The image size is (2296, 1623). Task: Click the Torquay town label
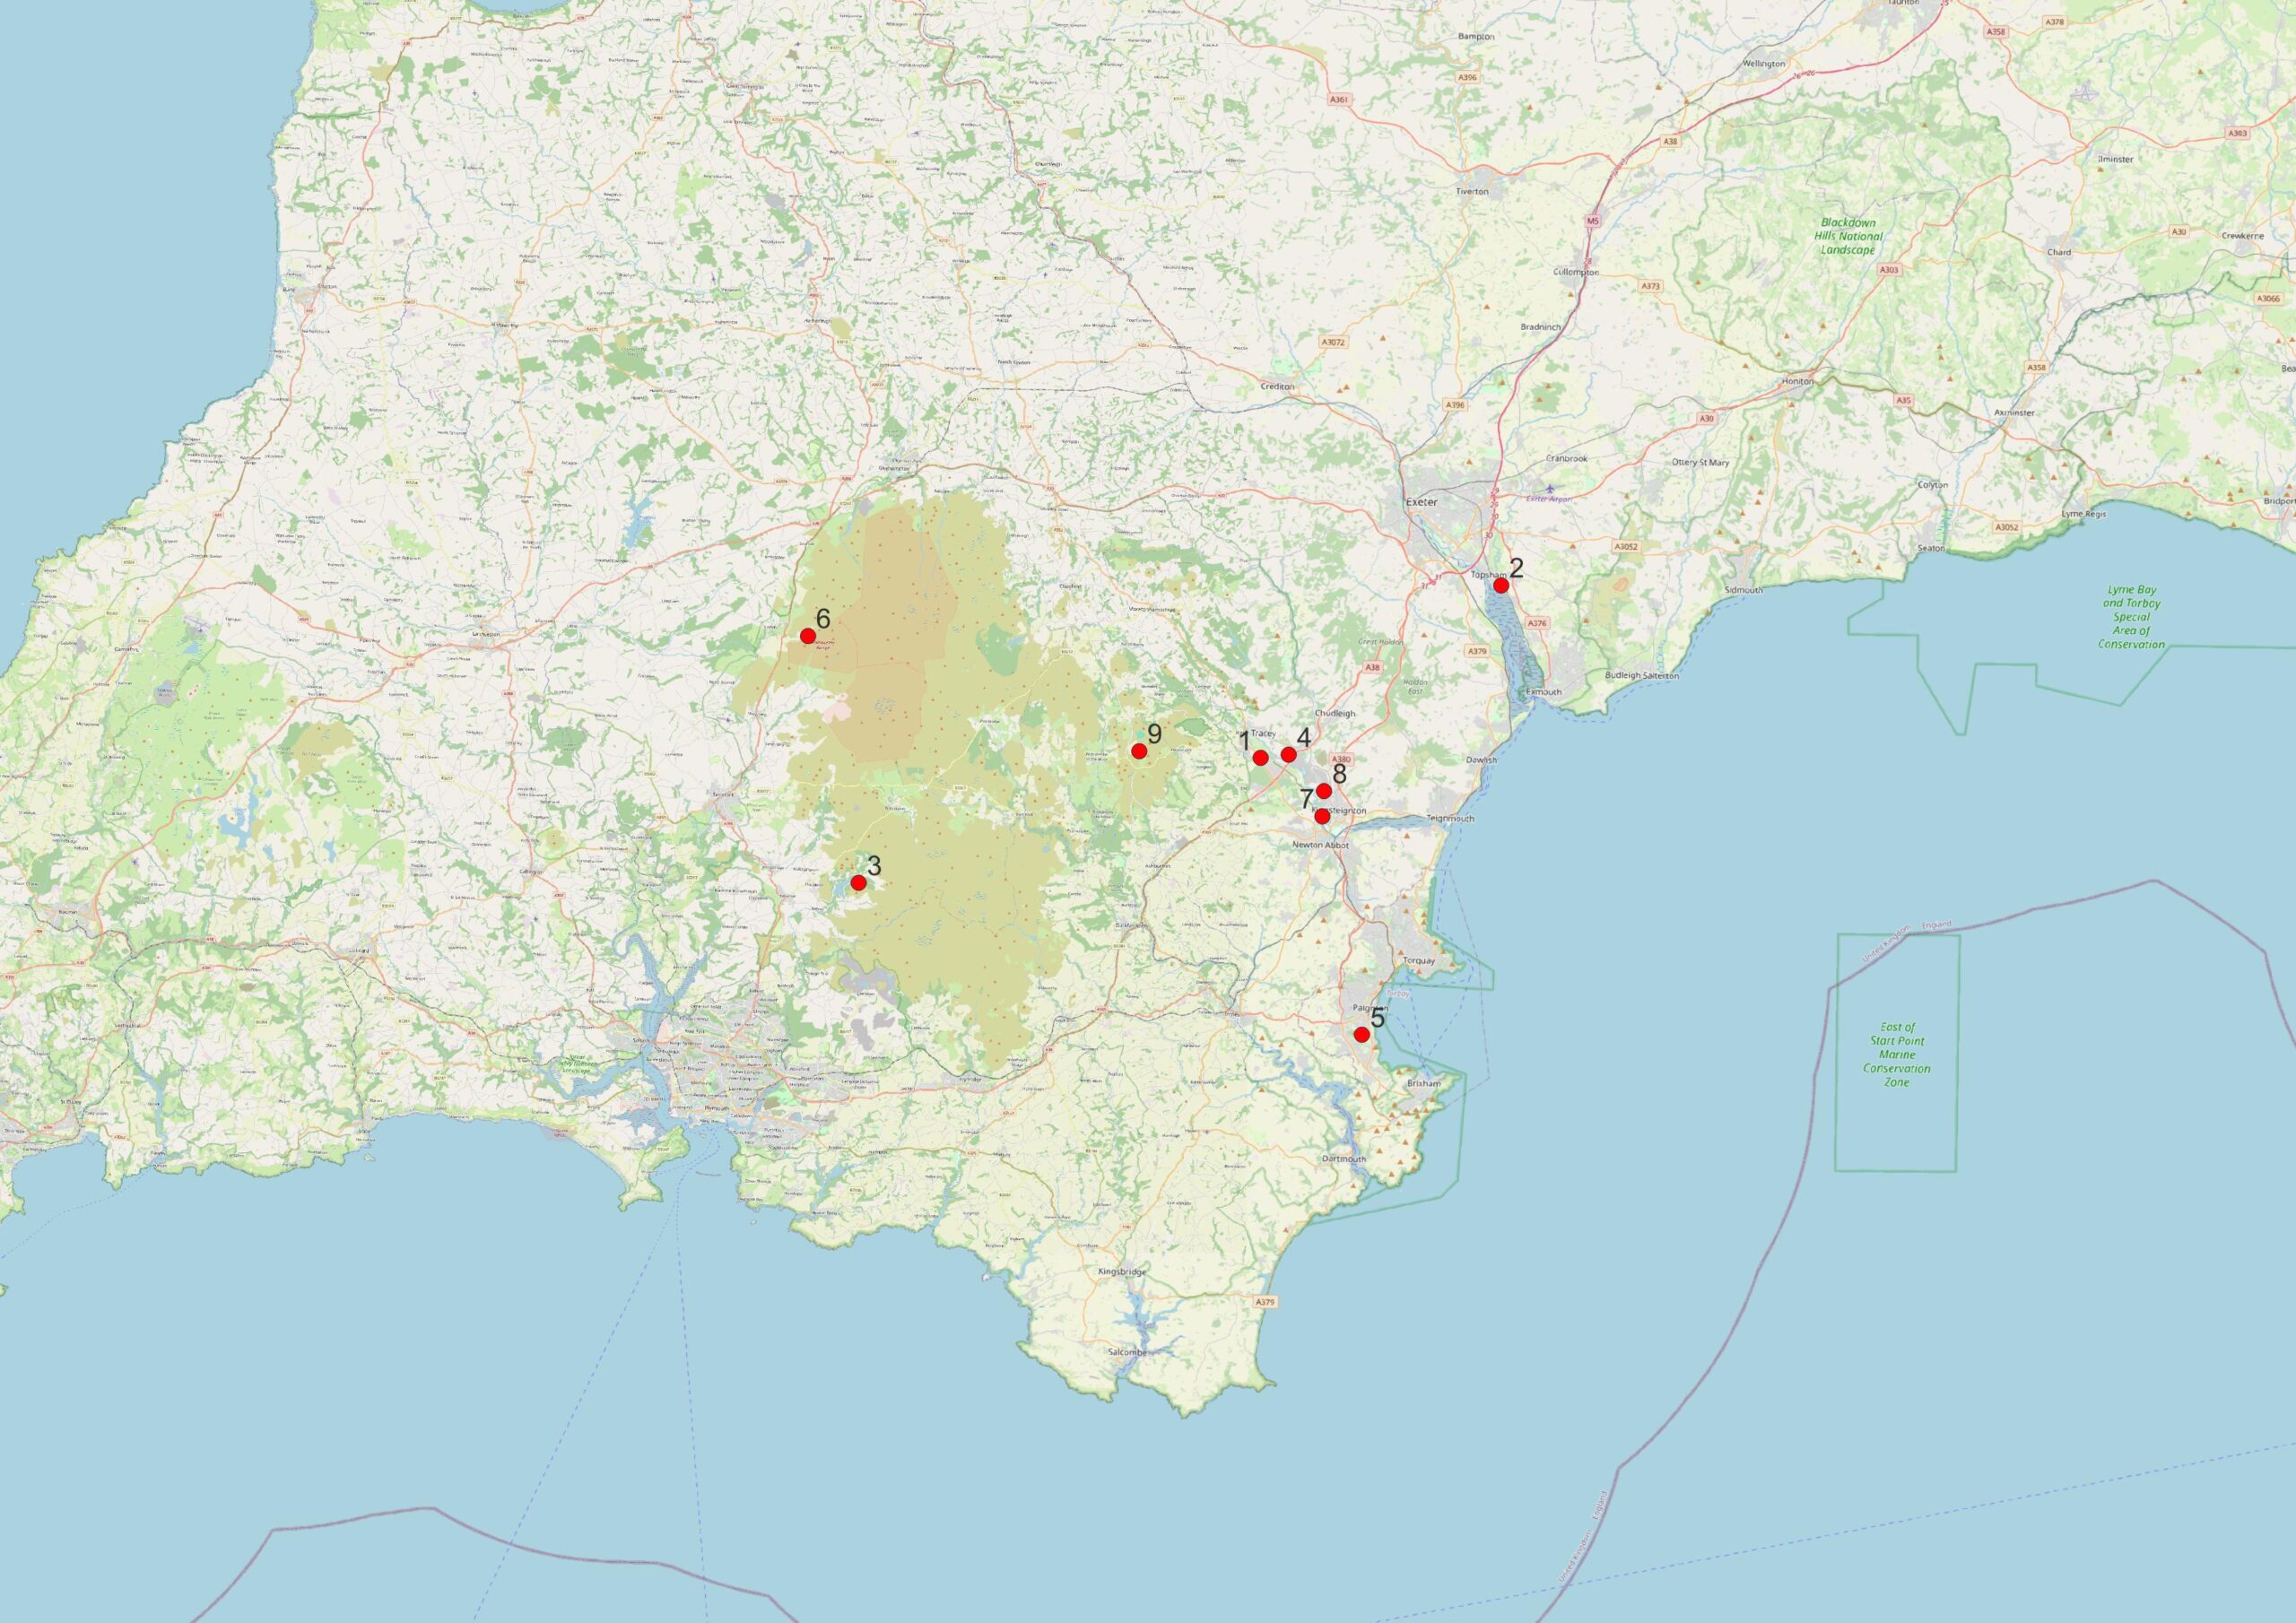(x=1419, y=960)
